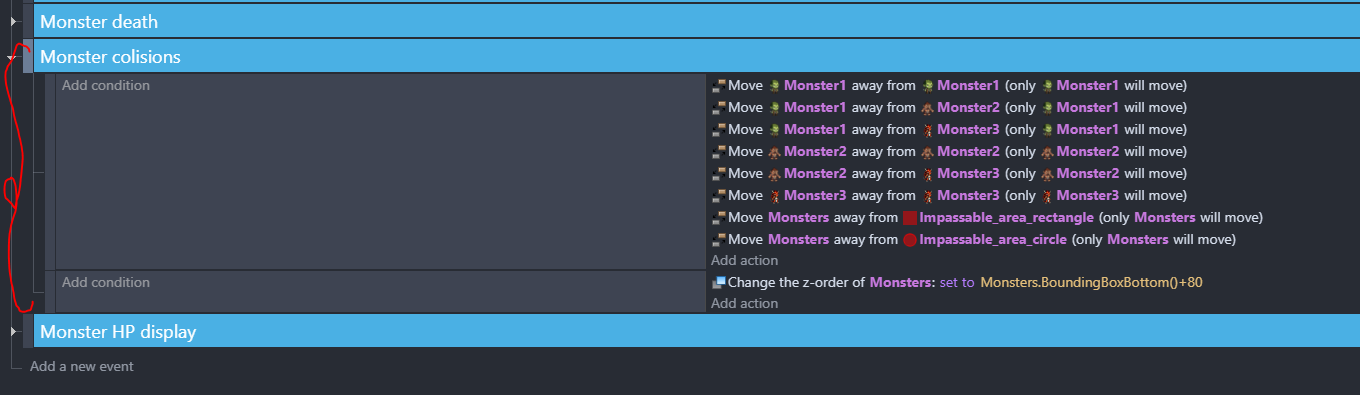
Task: Click move icon of Impassable_area_circle action
Action: tap(718, 240)
